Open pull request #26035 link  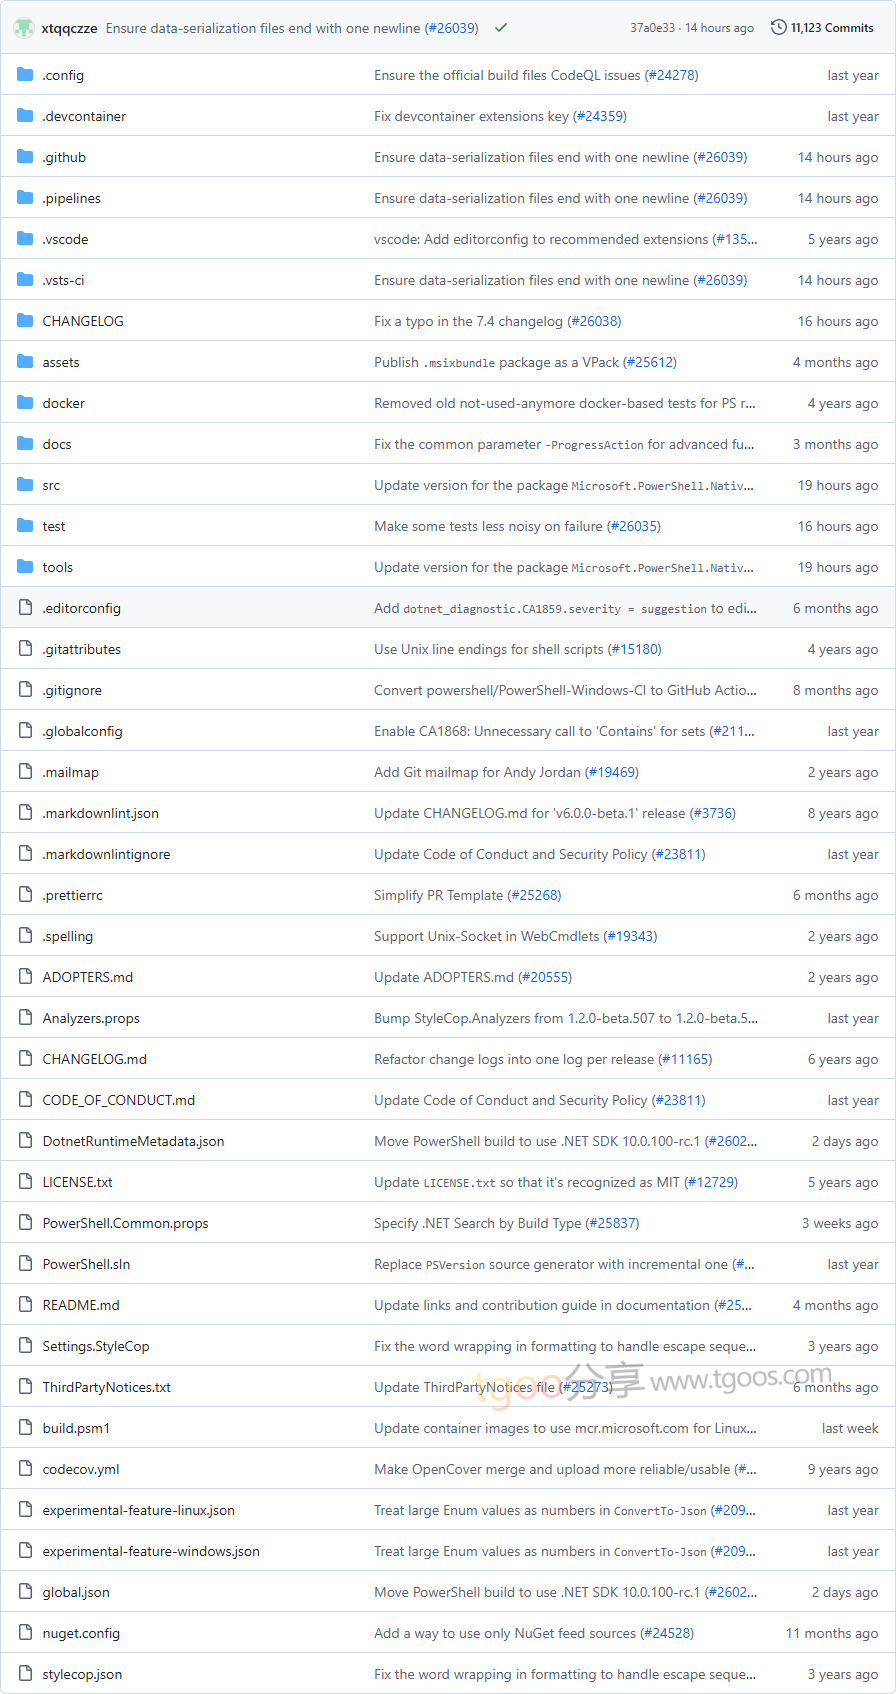coord(634,526)
